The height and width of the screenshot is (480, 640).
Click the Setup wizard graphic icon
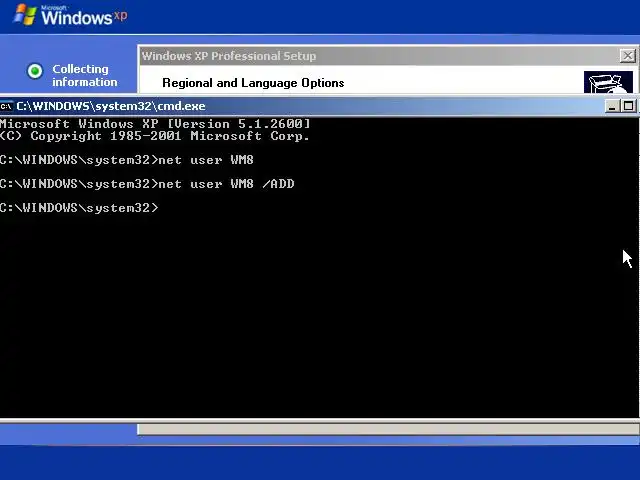click(608, 82)
